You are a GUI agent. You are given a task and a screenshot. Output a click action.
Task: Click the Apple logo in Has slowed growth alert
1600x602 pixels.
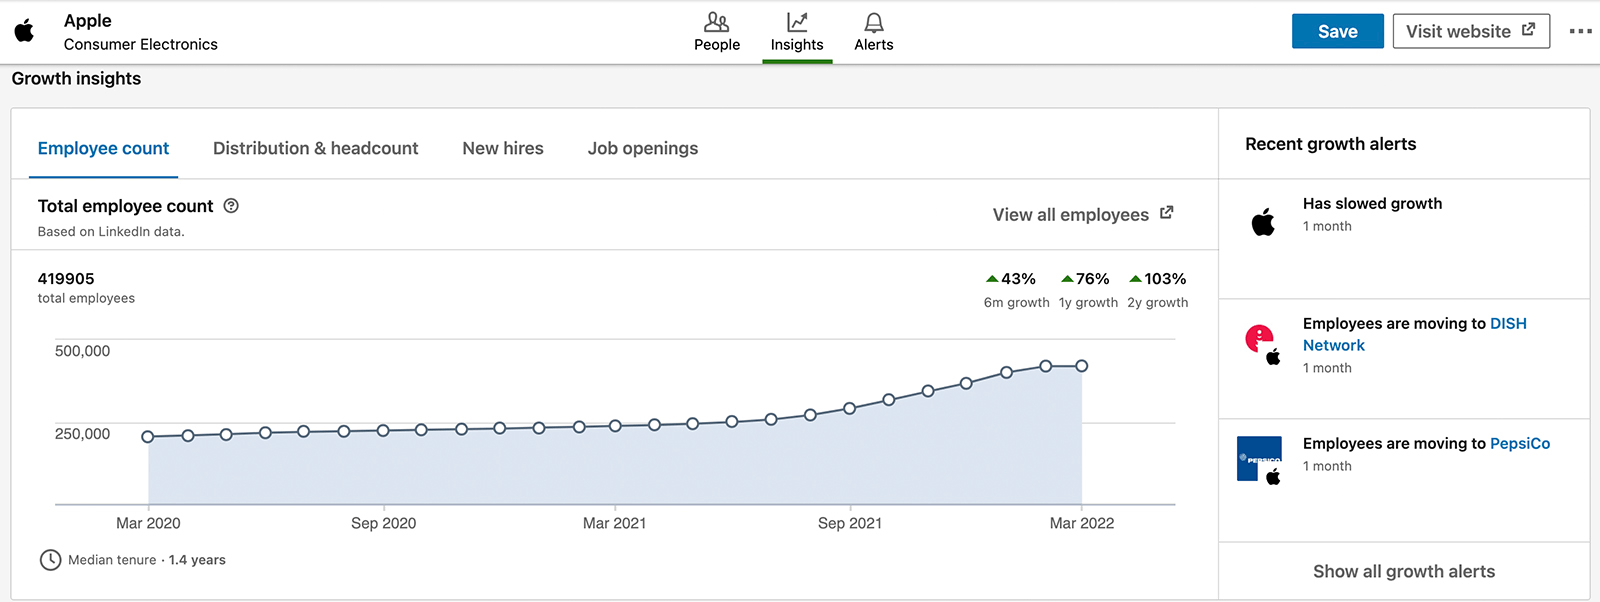point(1263,222)
